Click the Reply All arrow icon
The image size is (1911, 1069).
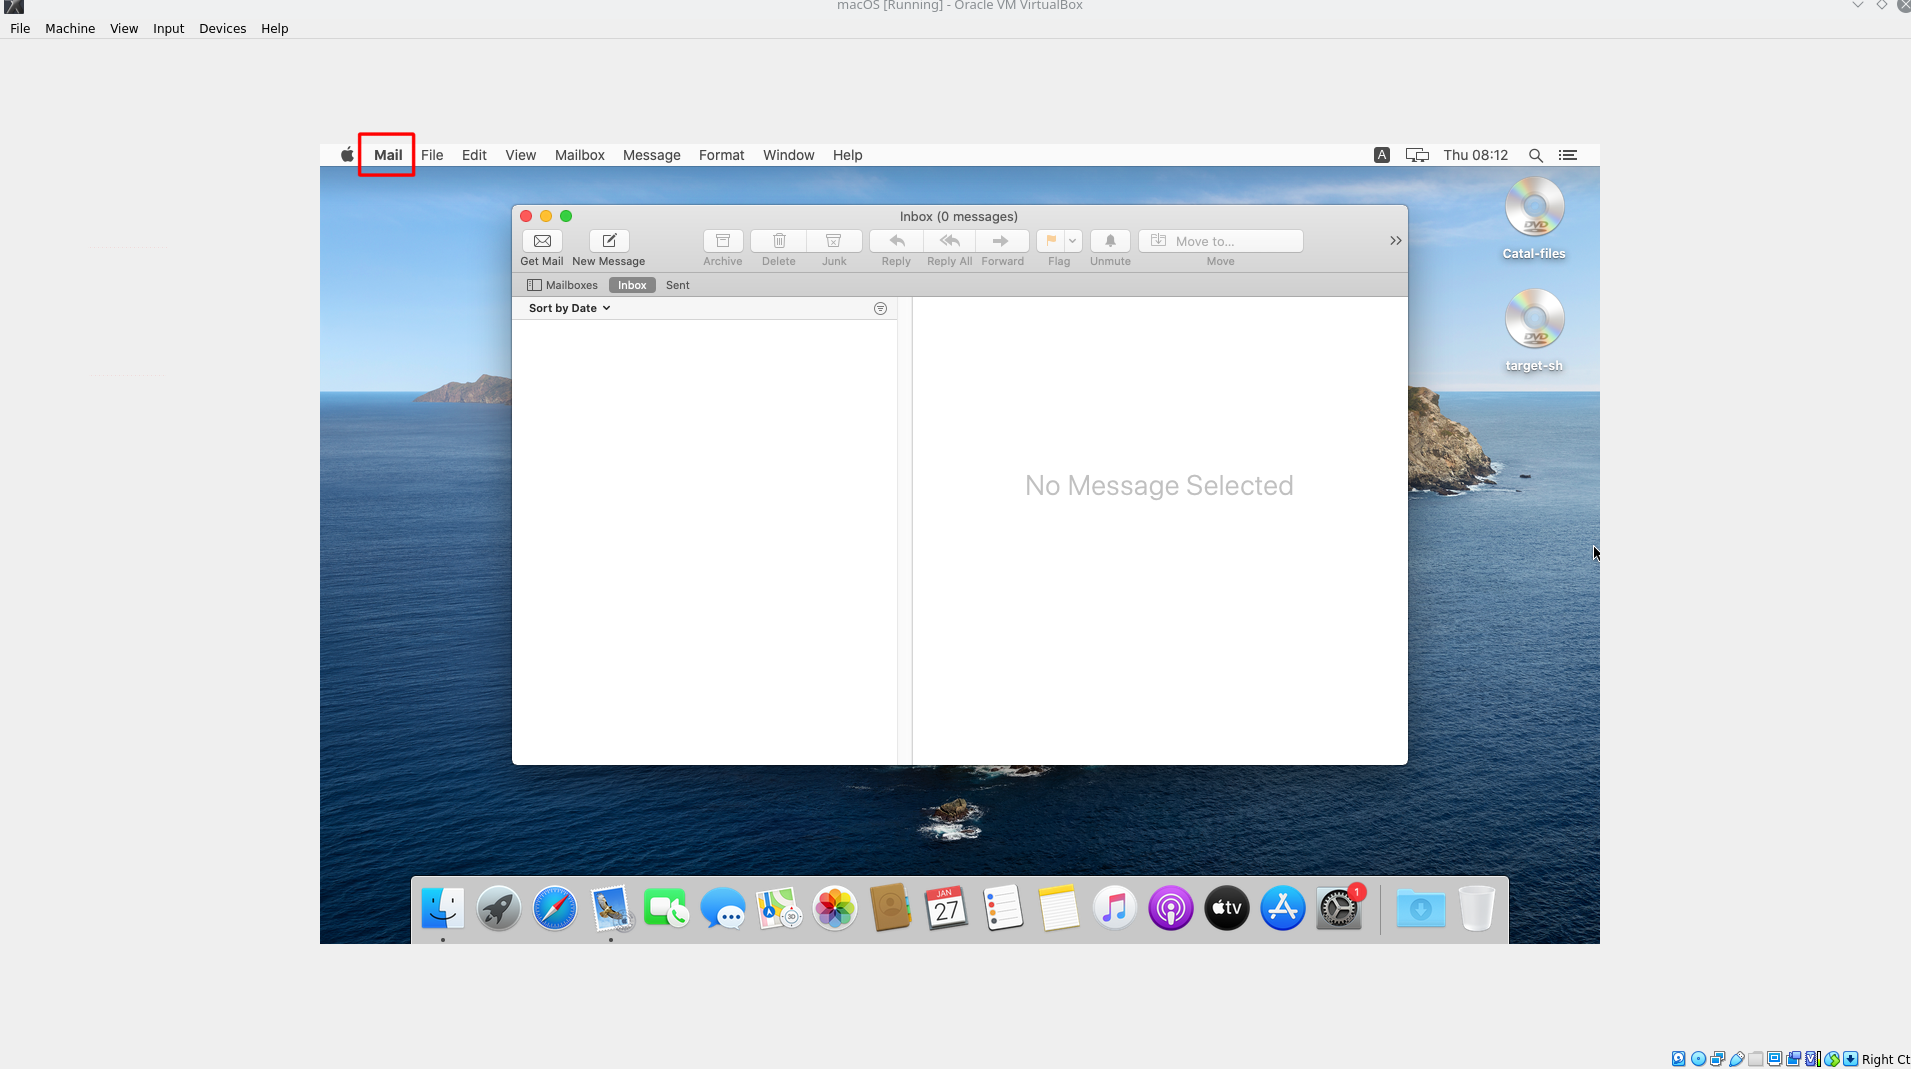click(950, 241)
